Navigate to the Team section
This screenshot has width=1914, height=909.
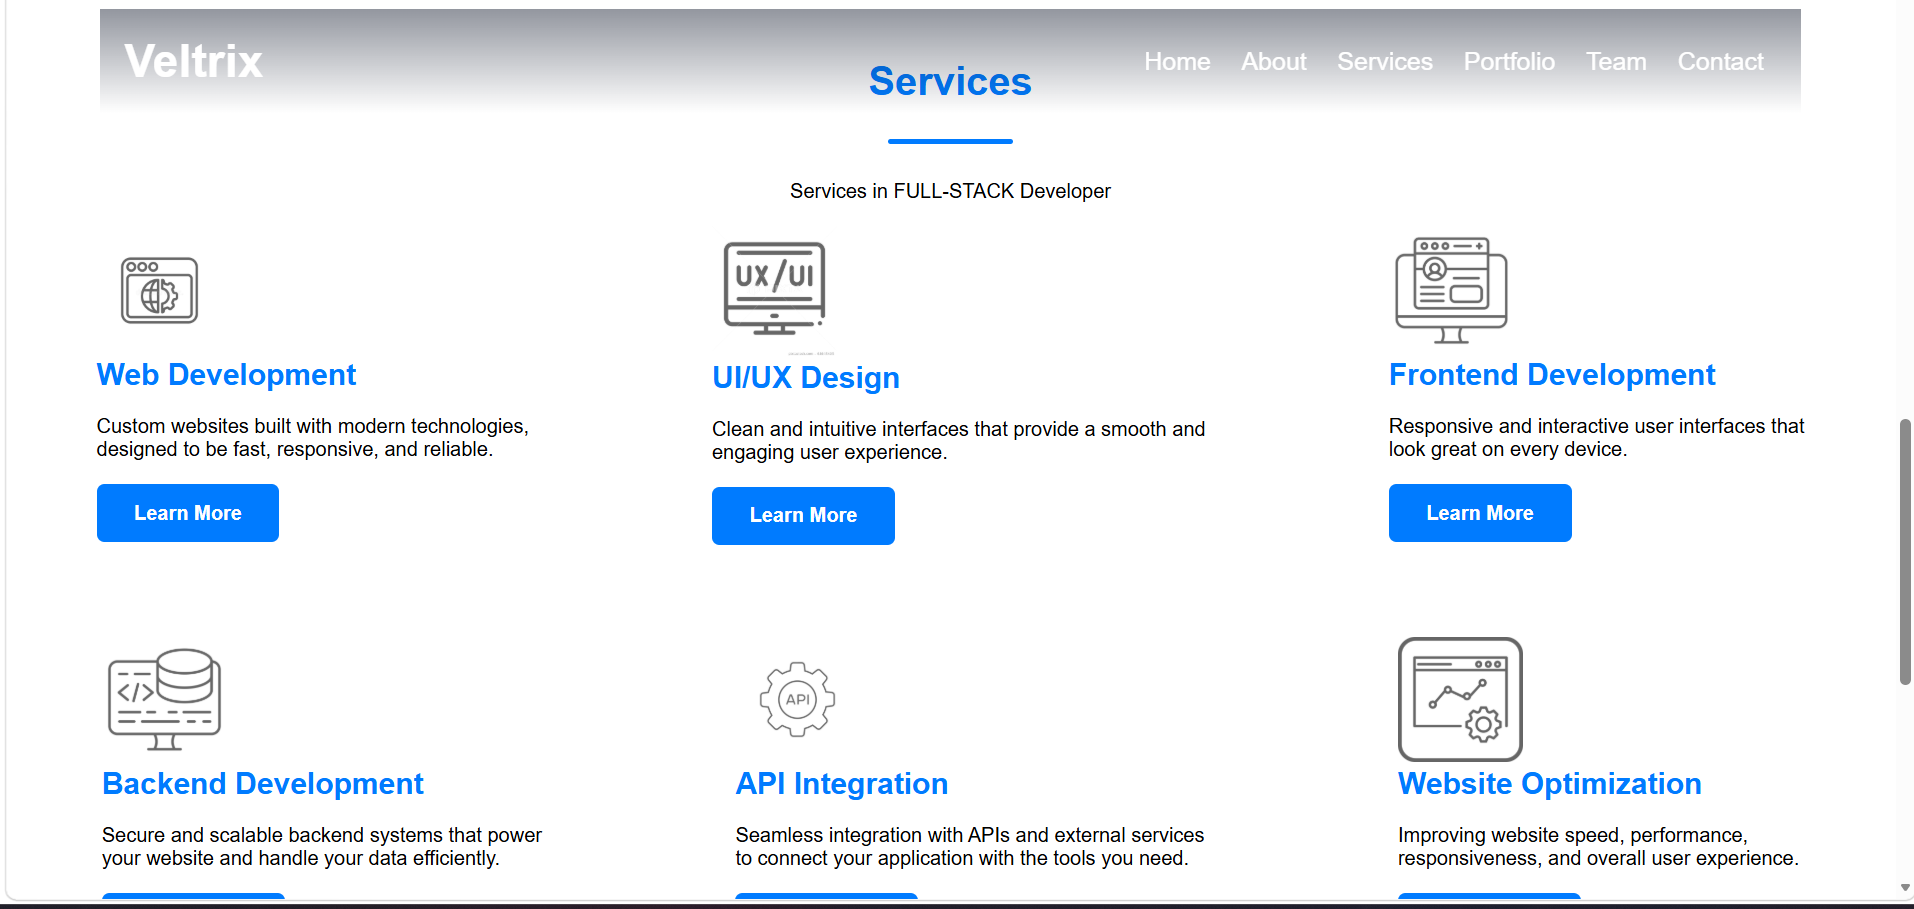click(1616, 62)
